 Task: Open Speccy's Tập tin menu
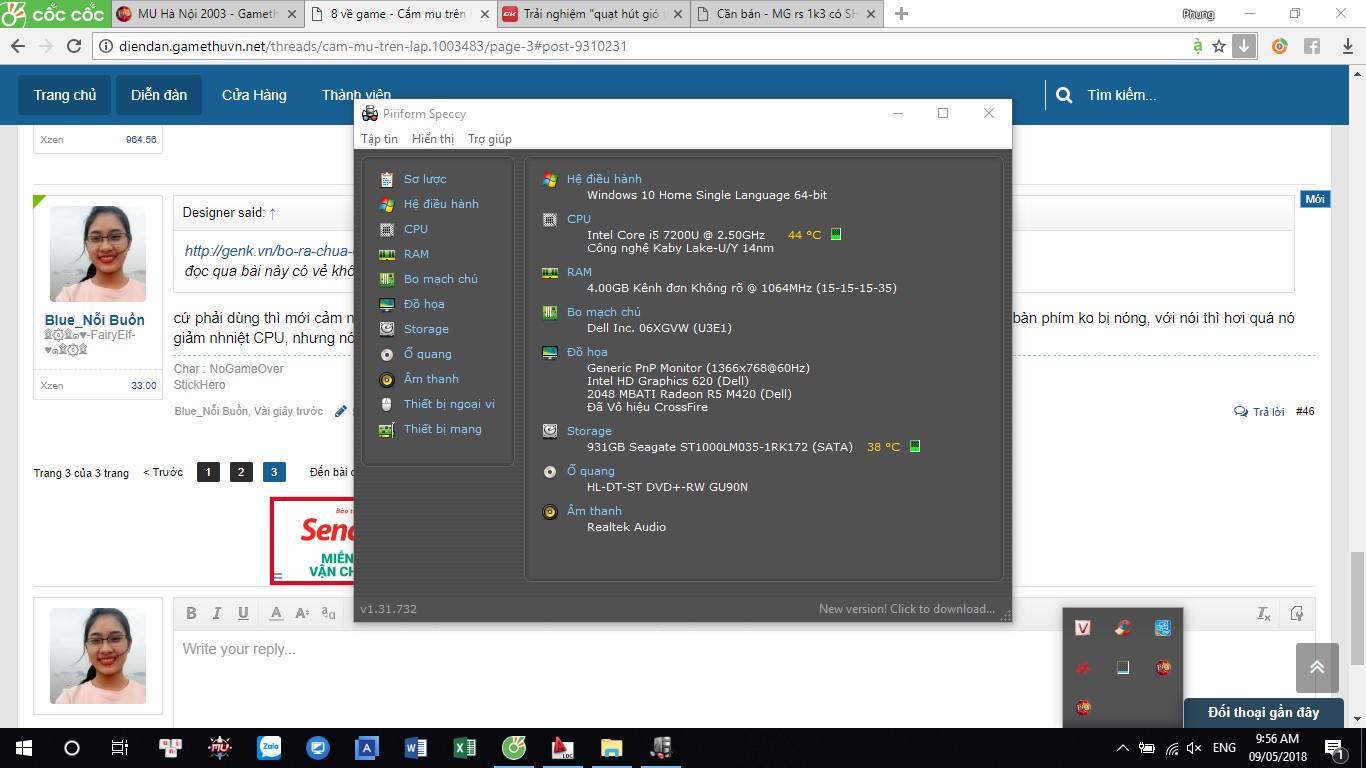(x=379, y=139)
